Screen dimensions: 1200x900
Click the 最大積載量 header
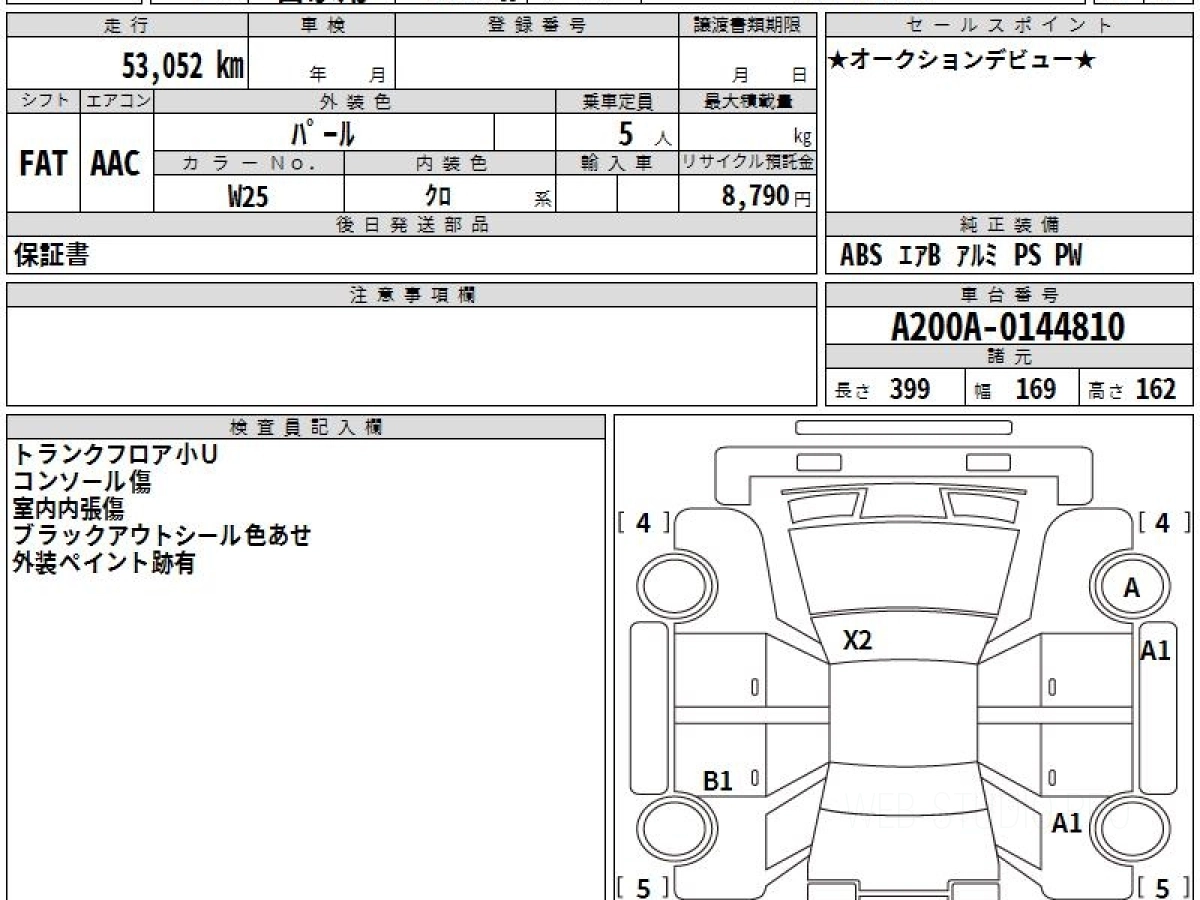pyautogui.click(x=748, y=101)
